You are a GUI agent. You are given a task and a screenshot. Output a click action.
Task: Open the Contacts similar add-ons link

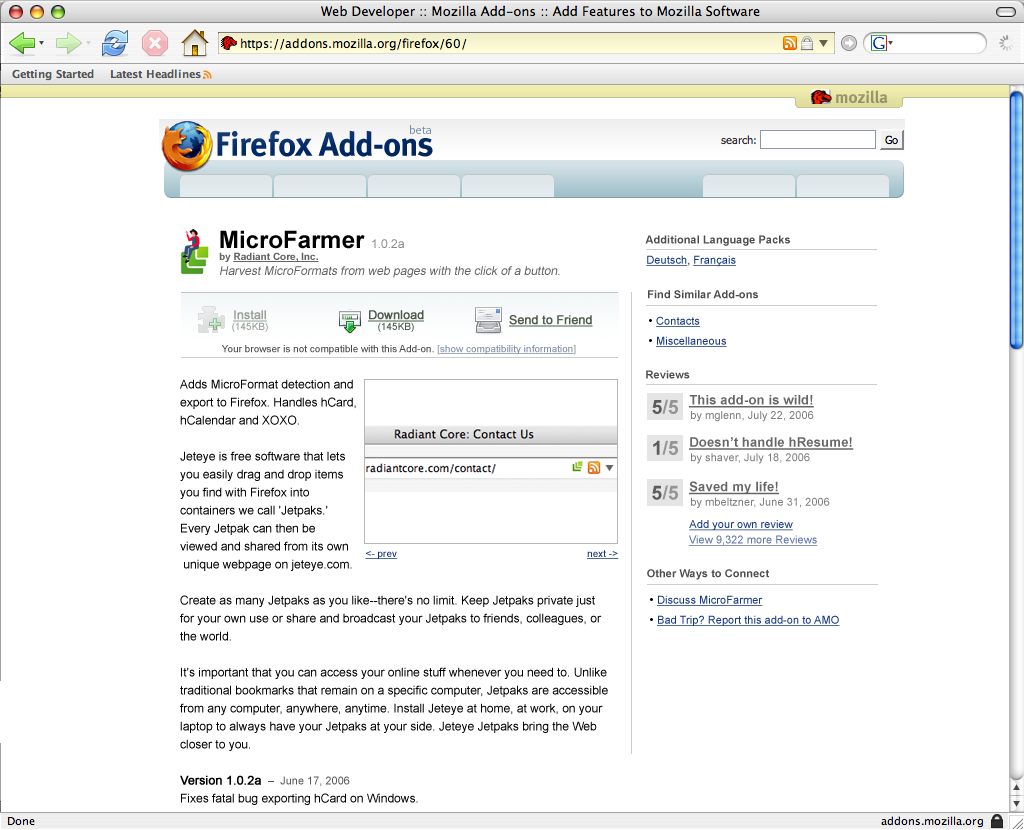tap(677, 321)
